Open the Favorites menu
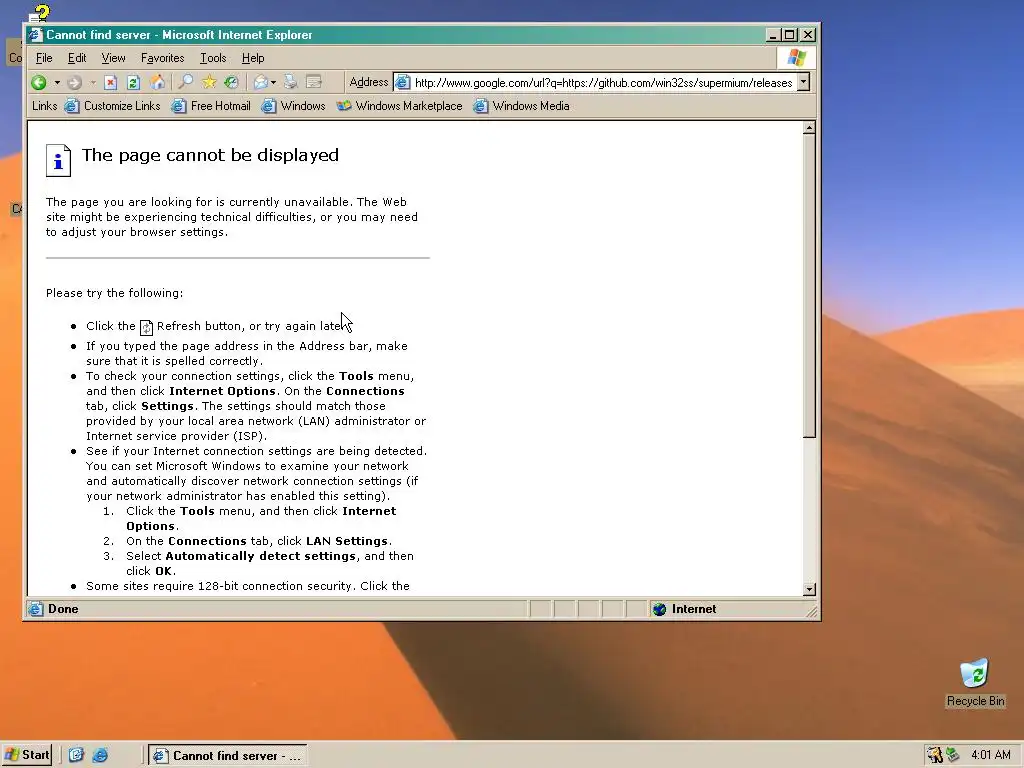The width and height of the screenshot is (1024, 768). 163,58
